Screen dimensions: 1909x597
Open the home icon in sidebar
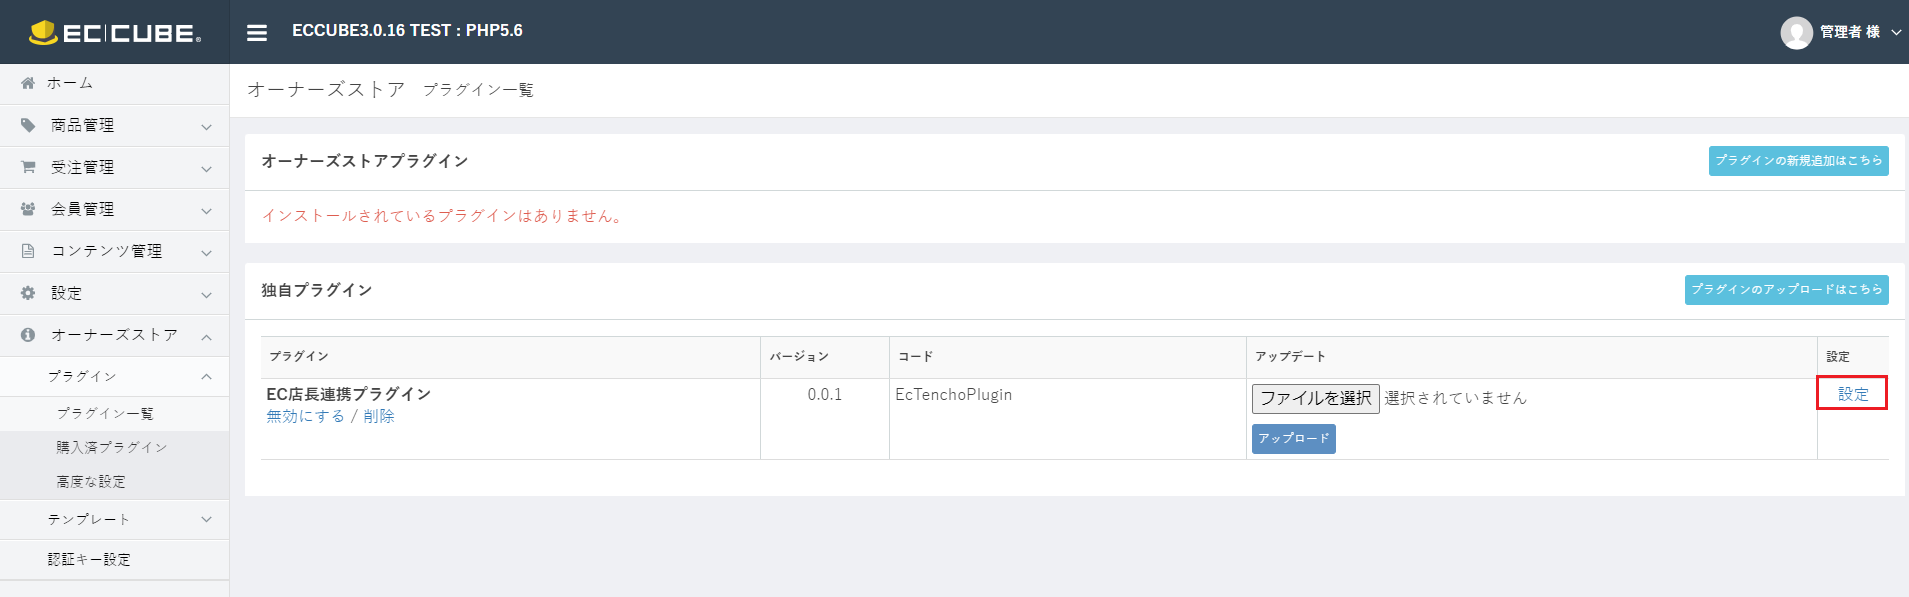coord(28,83)
